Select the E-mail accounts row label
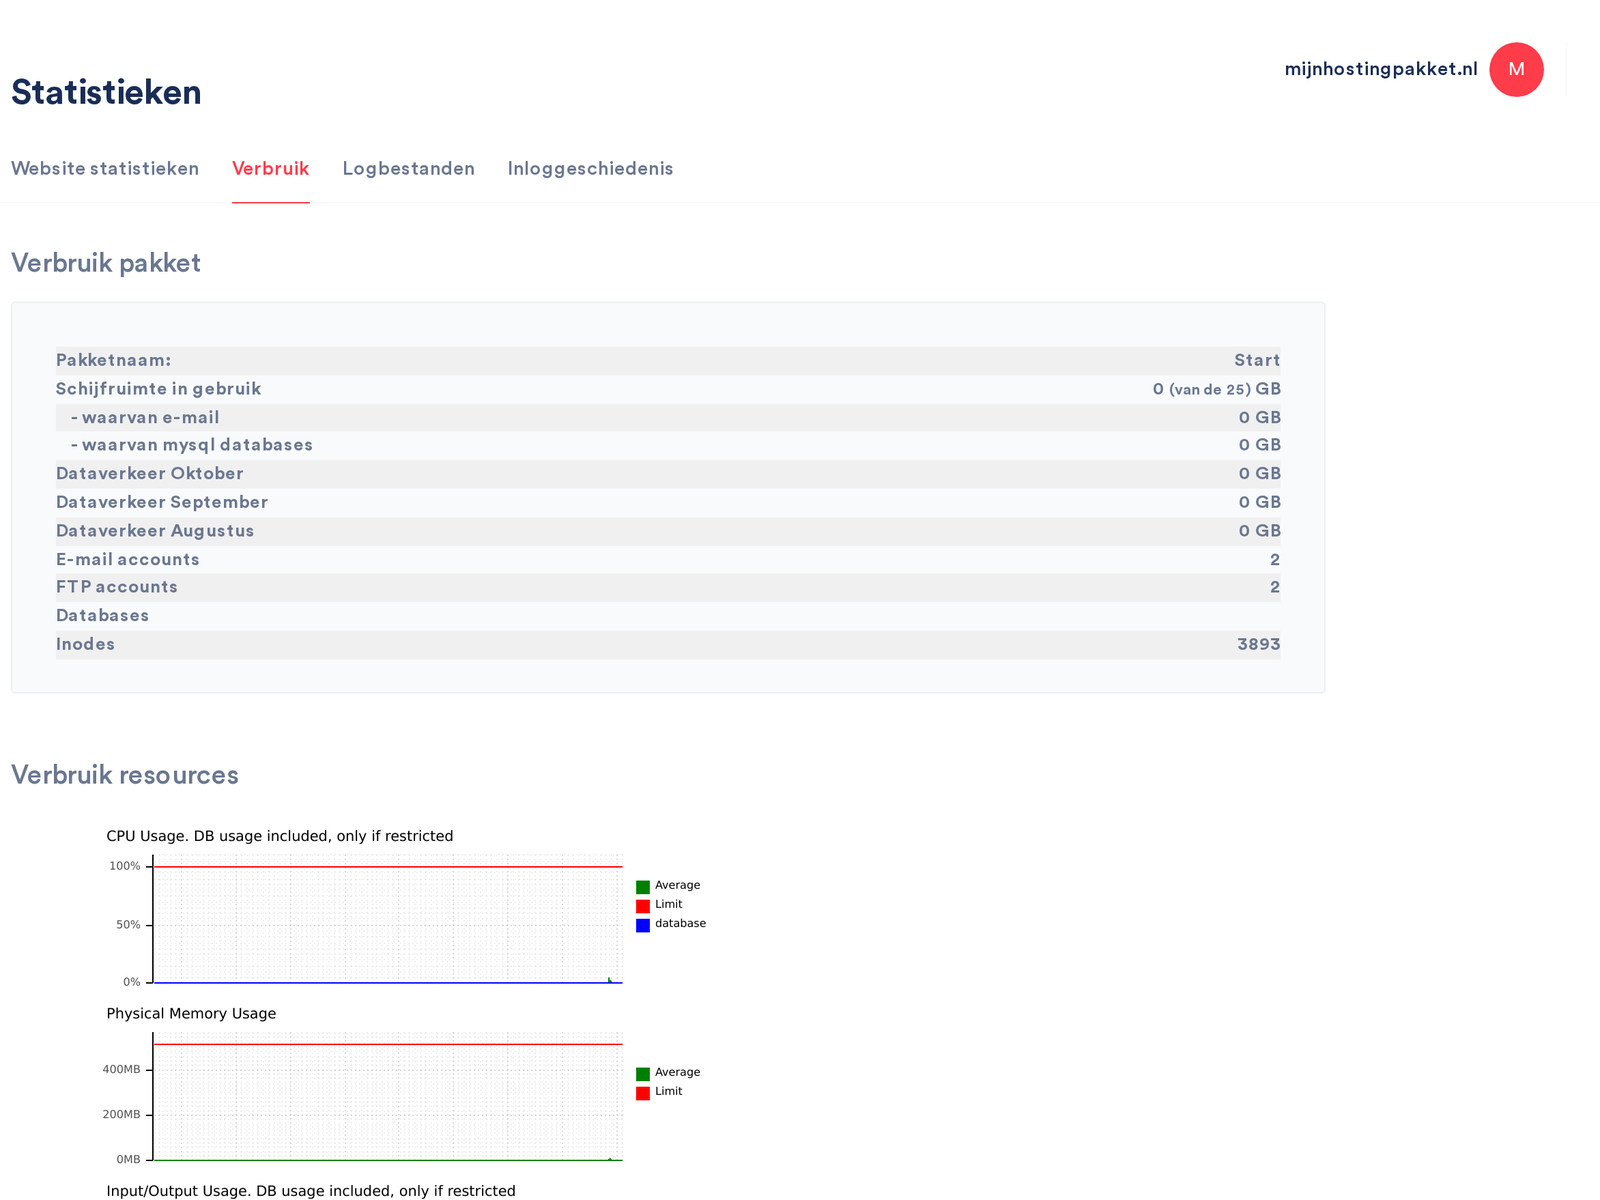Viewport: 1600px width, 1200px height. tap(128, 559)
